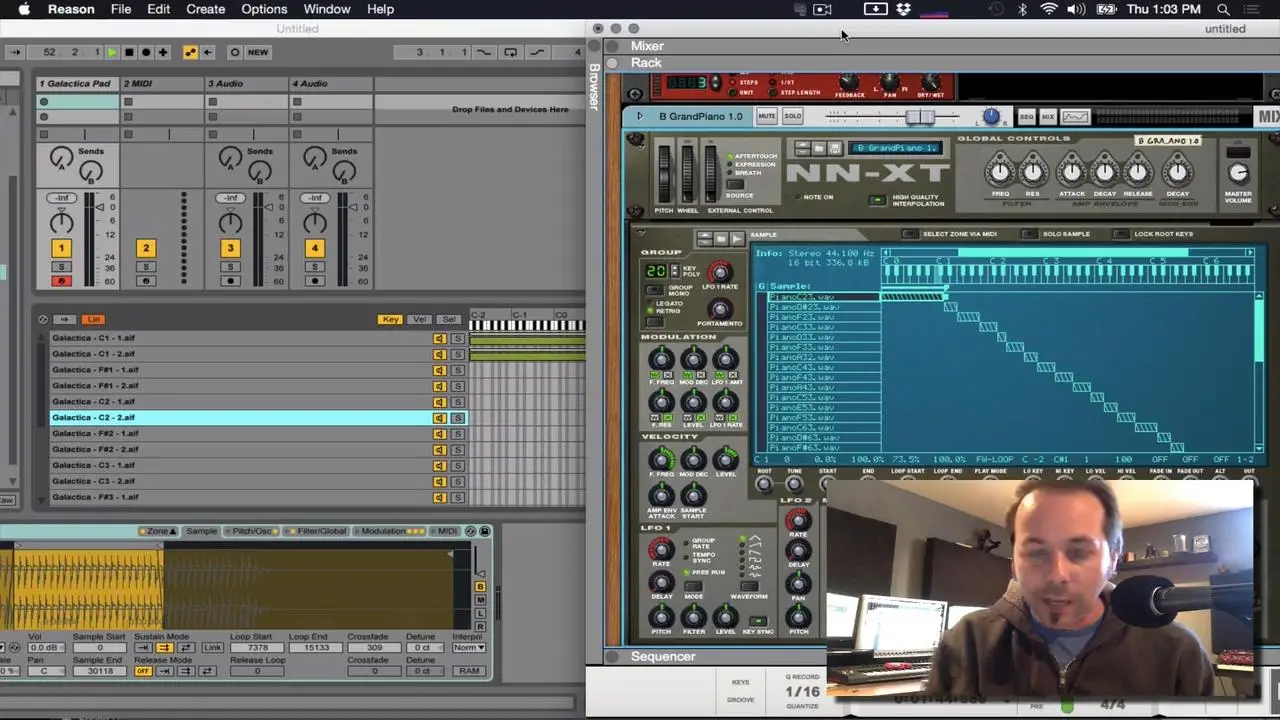Click the play button in Ableton transport
The height and width of the screenshot is (720, 1280).
pyautogui.click(x=112, y=52)
